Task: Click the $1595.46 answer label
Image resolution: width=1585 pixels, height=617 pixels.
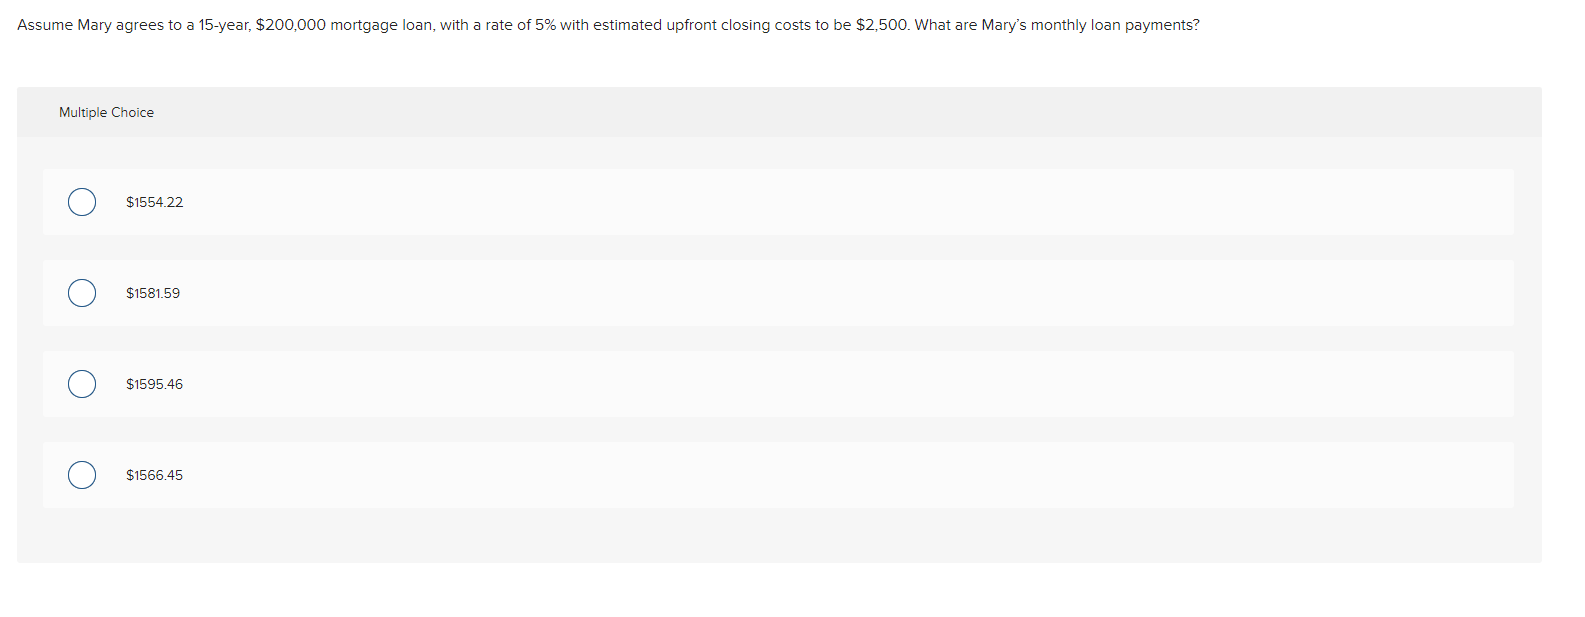Action: coord(154,383)
